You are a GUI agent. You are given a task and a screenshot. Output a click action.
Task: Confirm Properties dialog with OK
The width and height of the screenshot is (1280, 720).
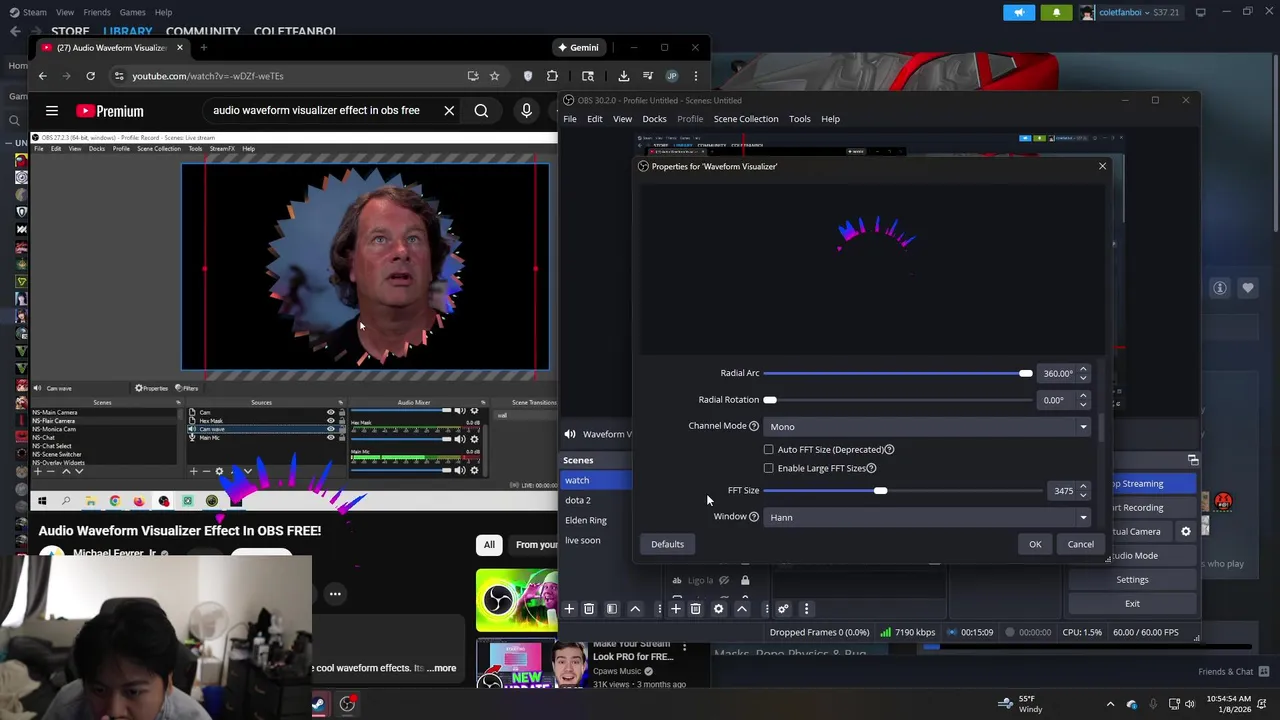click(1035, 544)
